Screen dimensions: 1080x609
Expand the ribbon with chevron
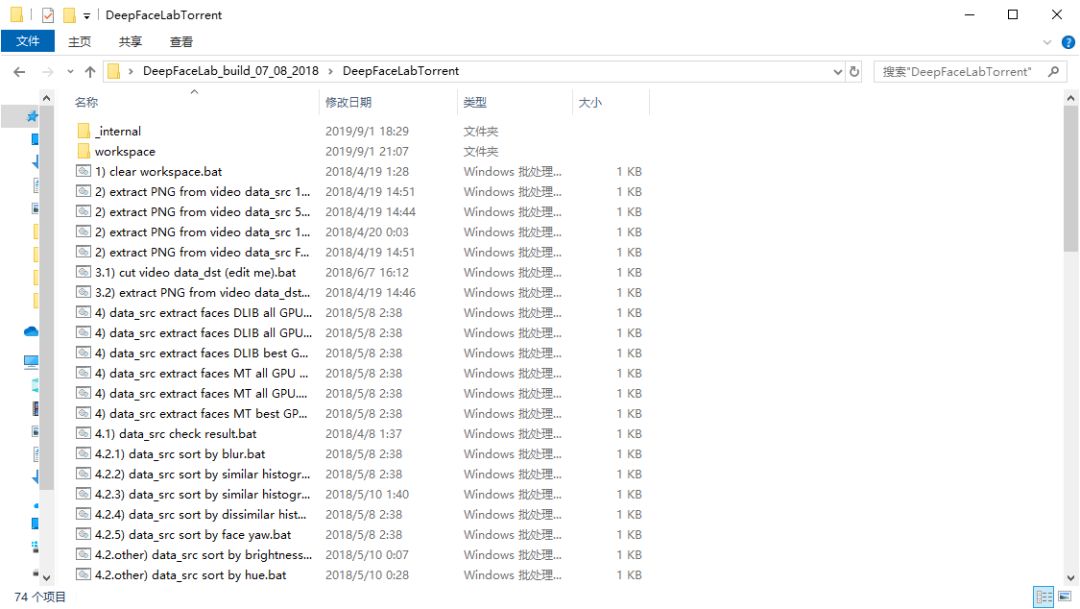1047,42
